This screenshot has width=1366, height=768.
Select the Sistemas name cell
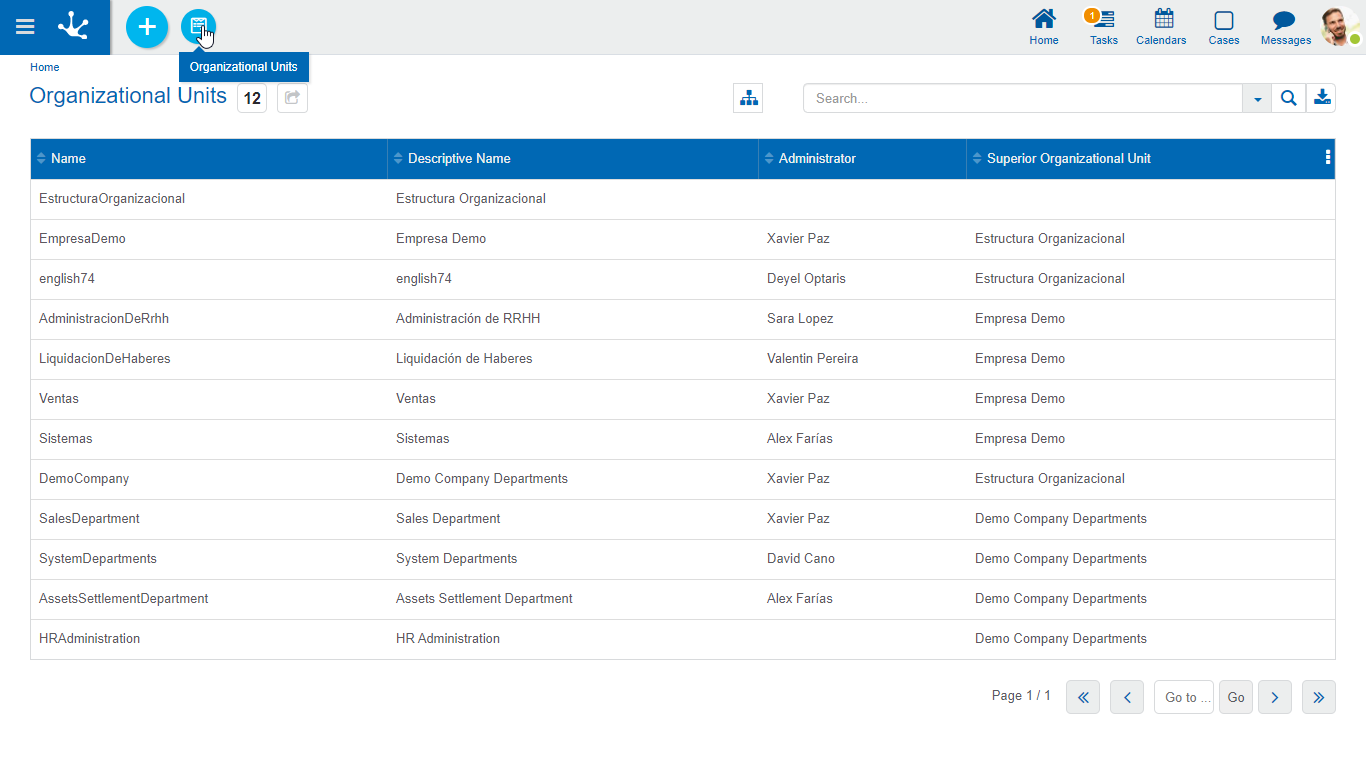pos(66,439)
